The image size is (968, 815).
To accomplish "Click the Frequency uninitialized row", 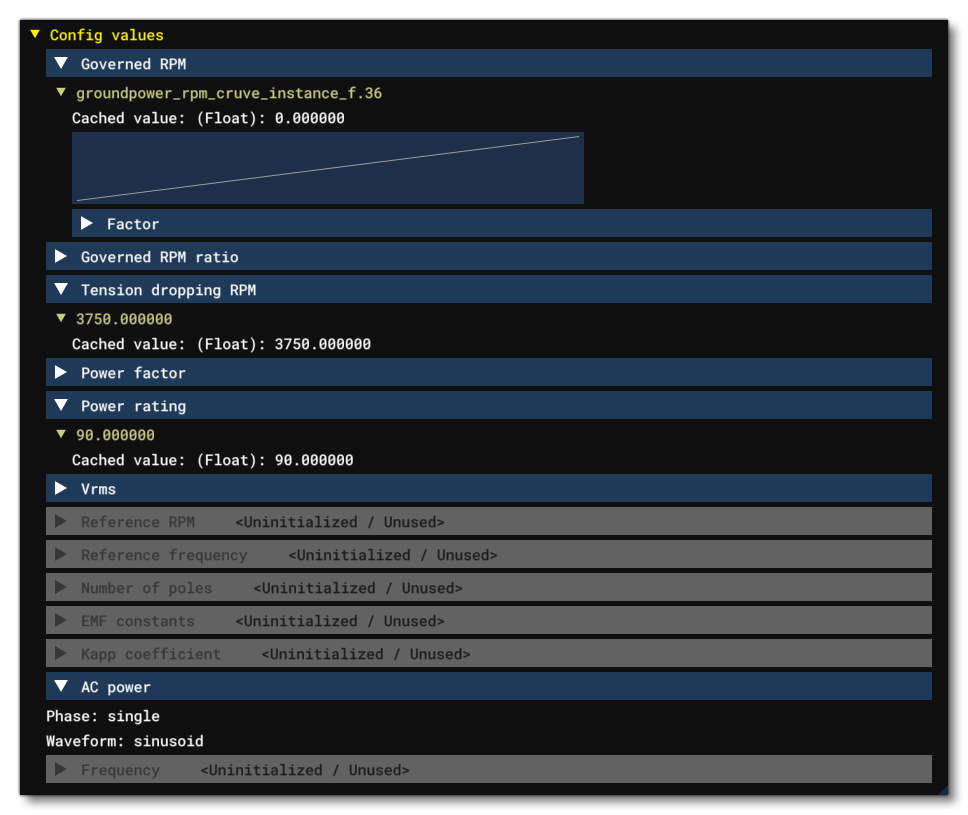I will 488,770.
